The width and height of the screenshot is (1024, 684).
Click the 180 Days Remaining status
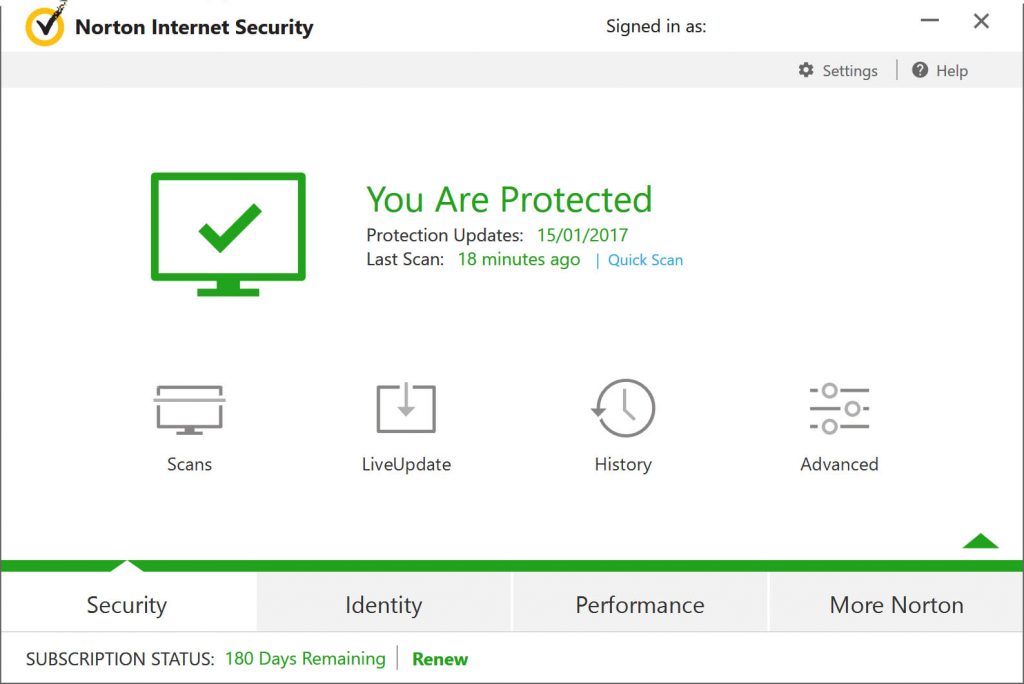point(305,659)
